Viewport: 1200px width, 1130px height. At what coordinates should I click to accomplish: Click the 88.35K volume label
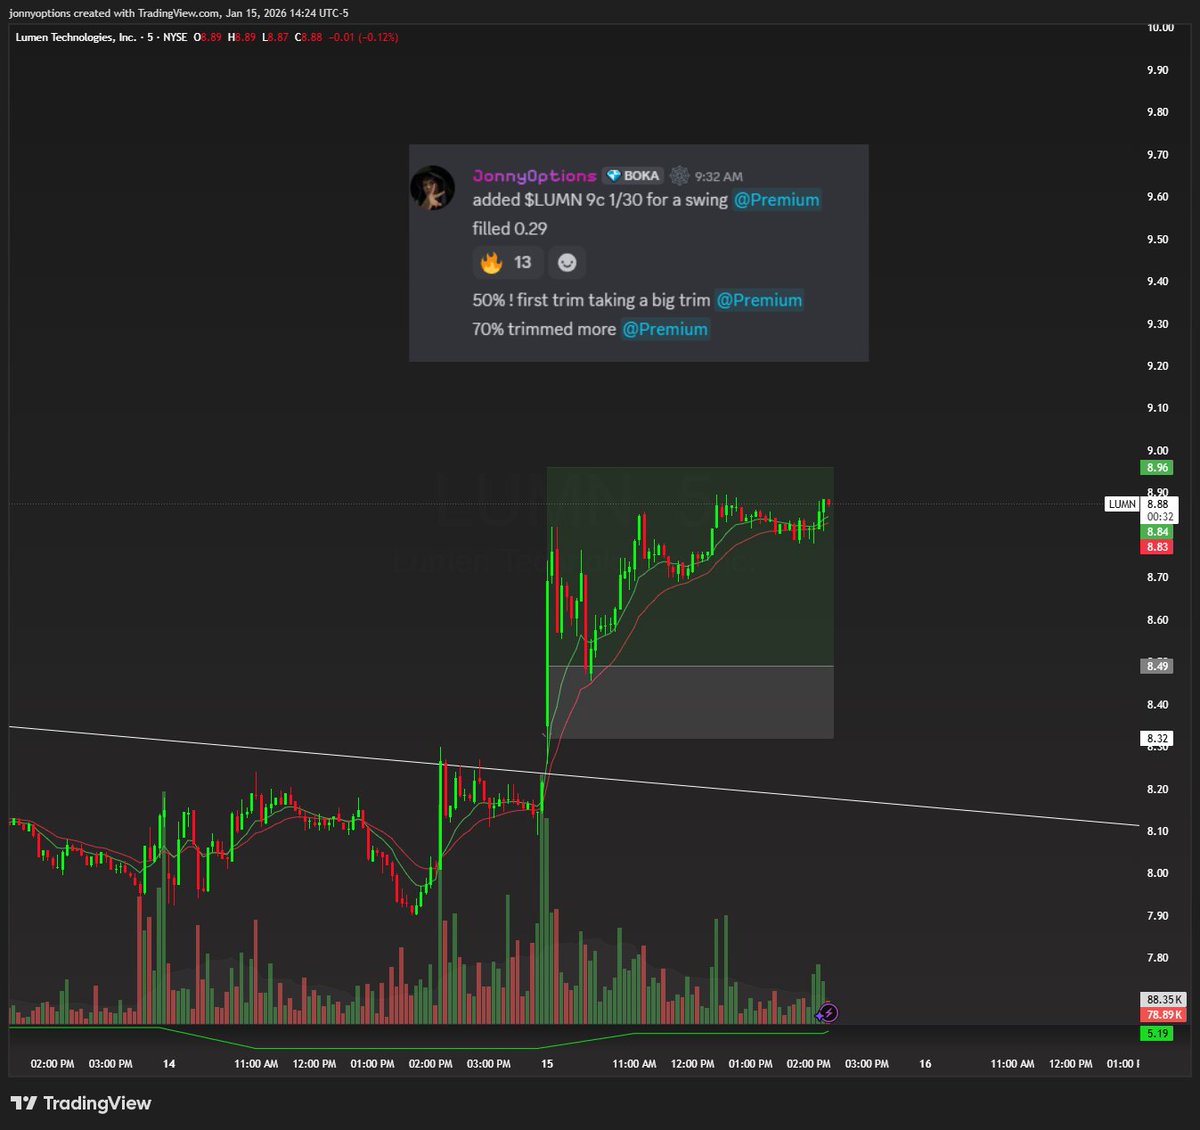coord(1164,999)
